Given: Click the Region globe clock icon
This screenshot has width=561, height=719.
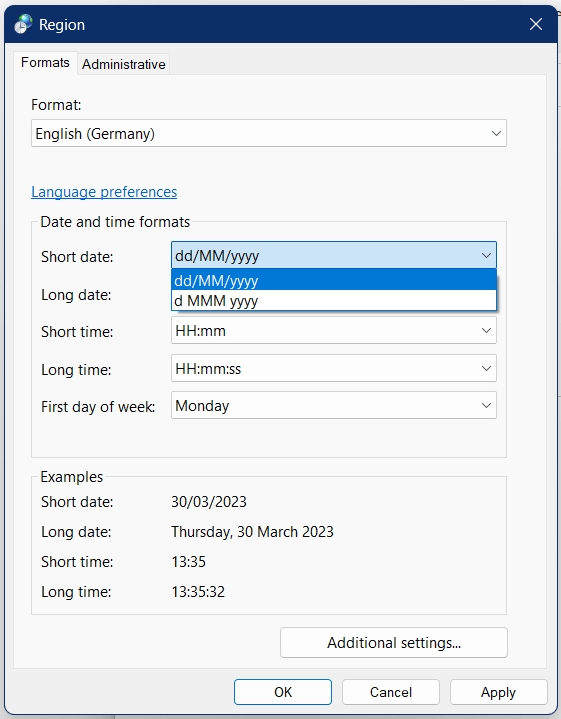Looking at the screenshot, I should click(x=23, y=24).
